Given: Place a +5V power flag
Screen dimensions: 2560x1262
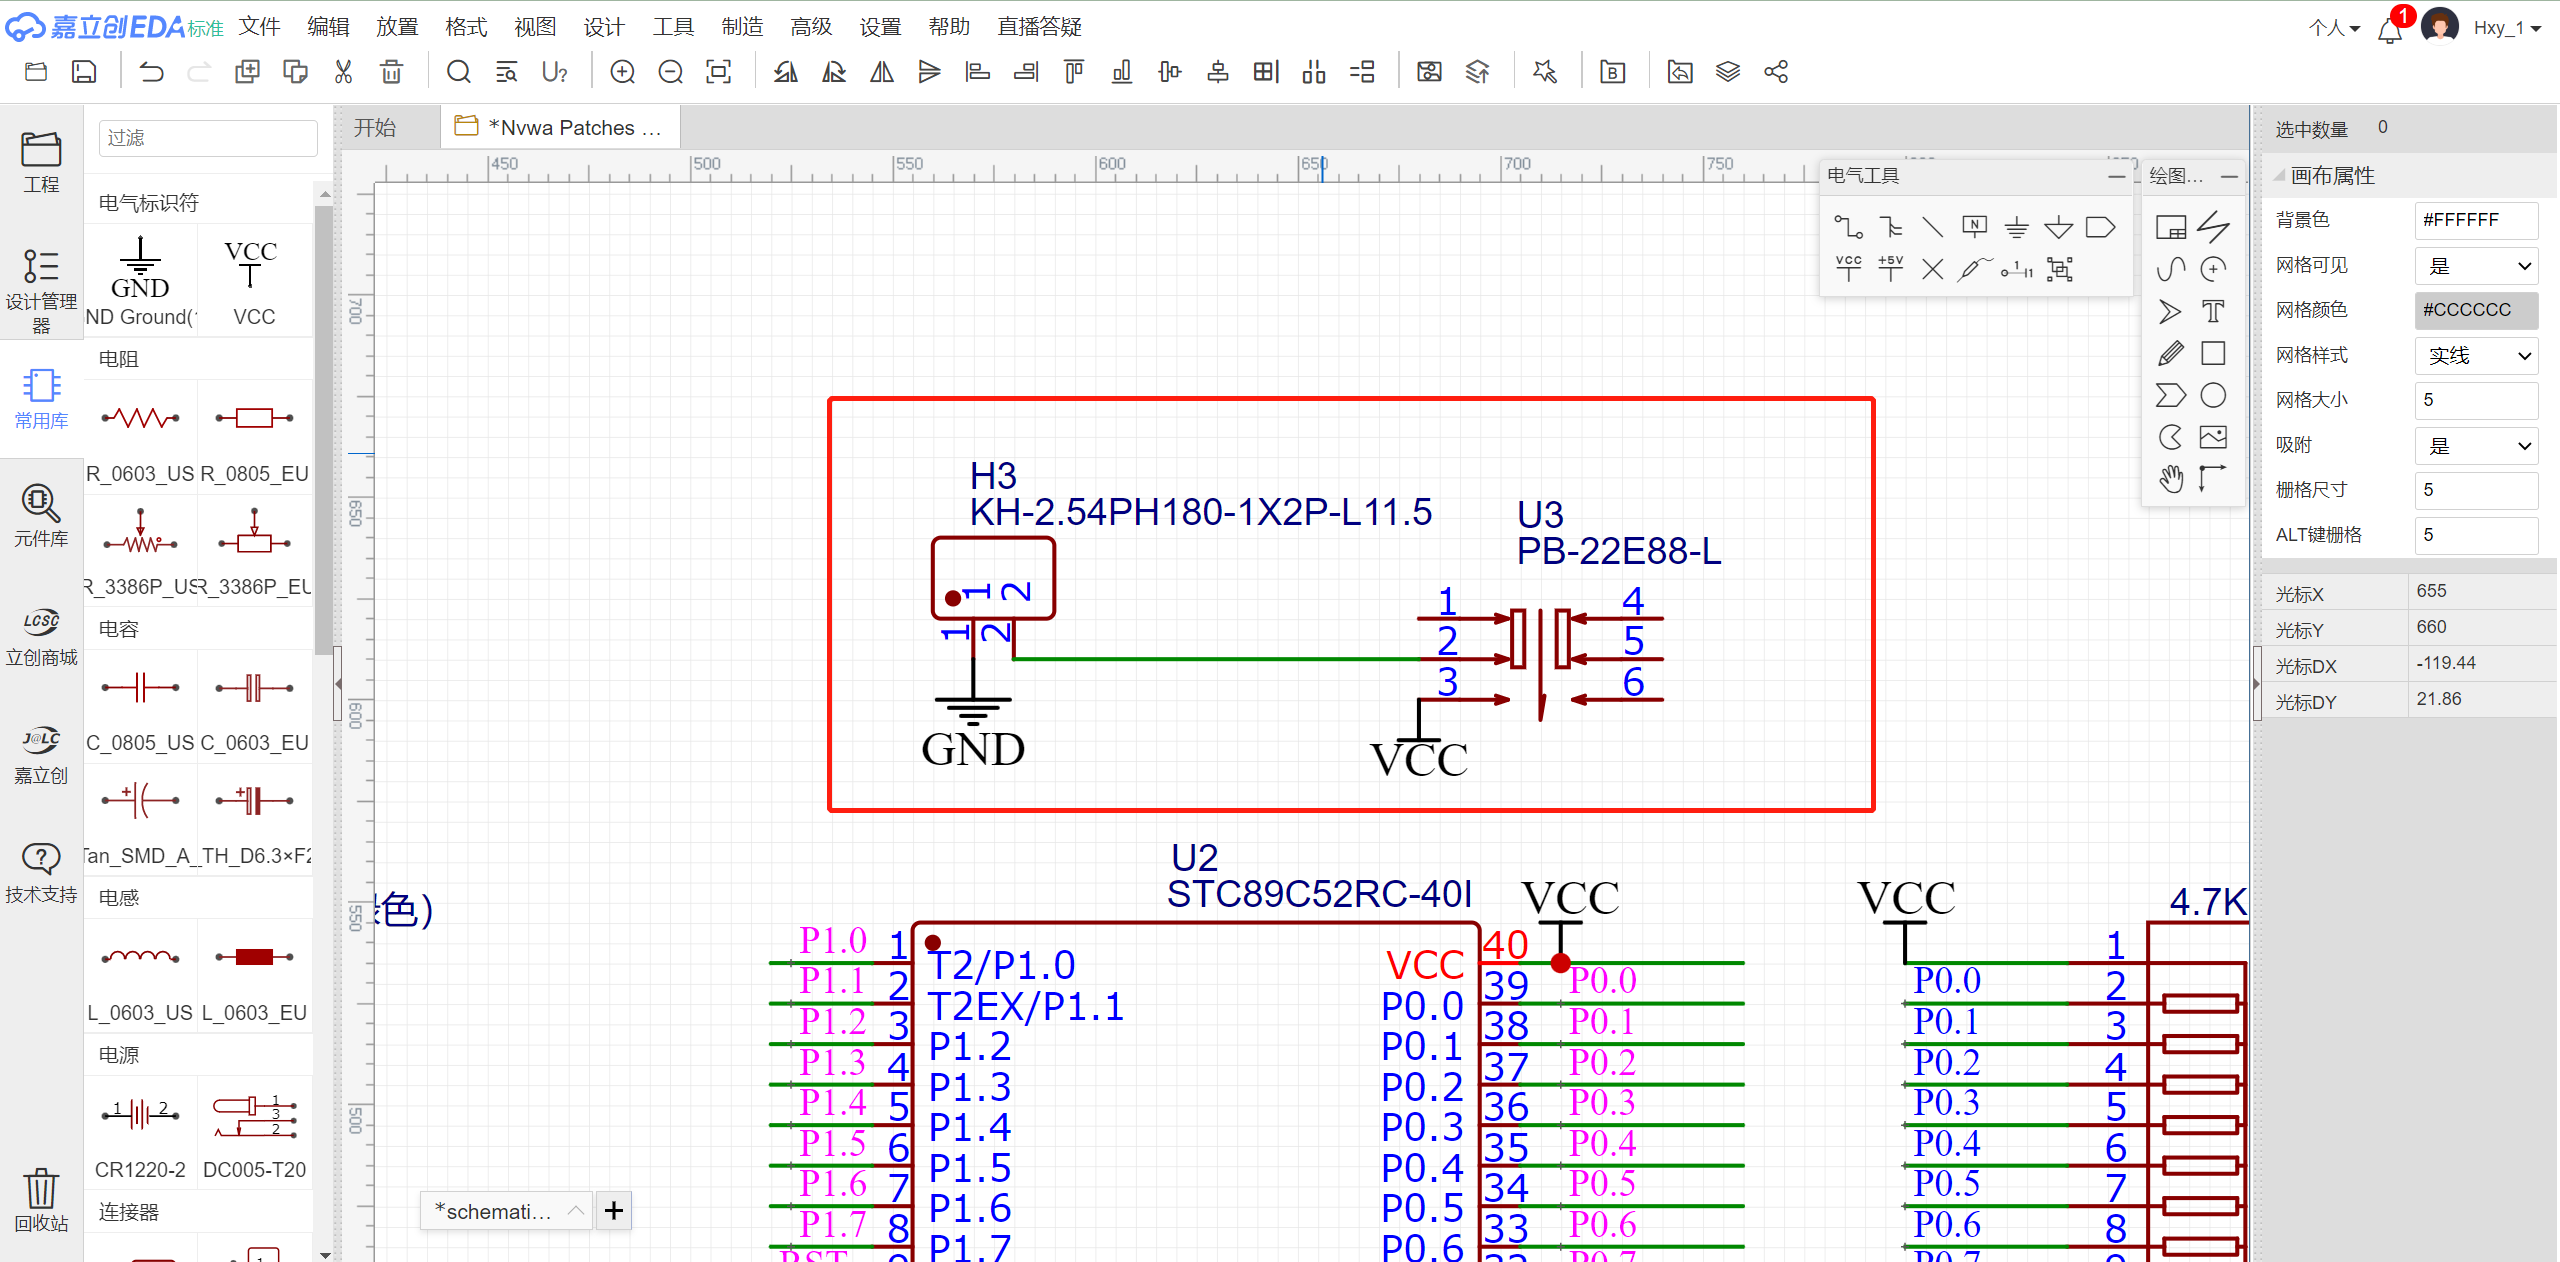Looking at the screenshot, I should click(x=1890, y=268).
